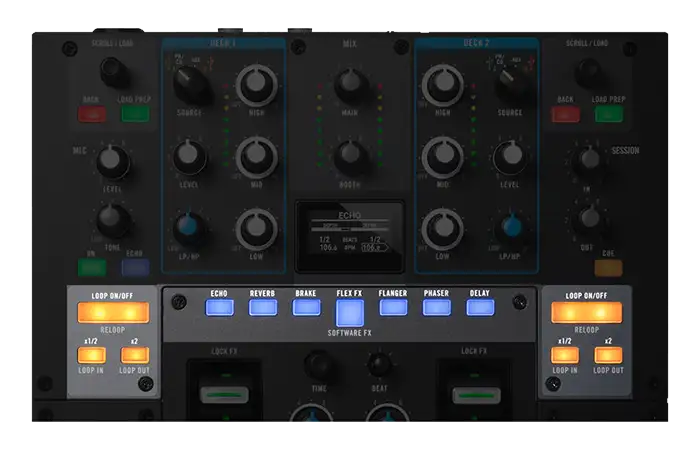
Task: Click the right side x2 loop button
Action: coord(608,355)
